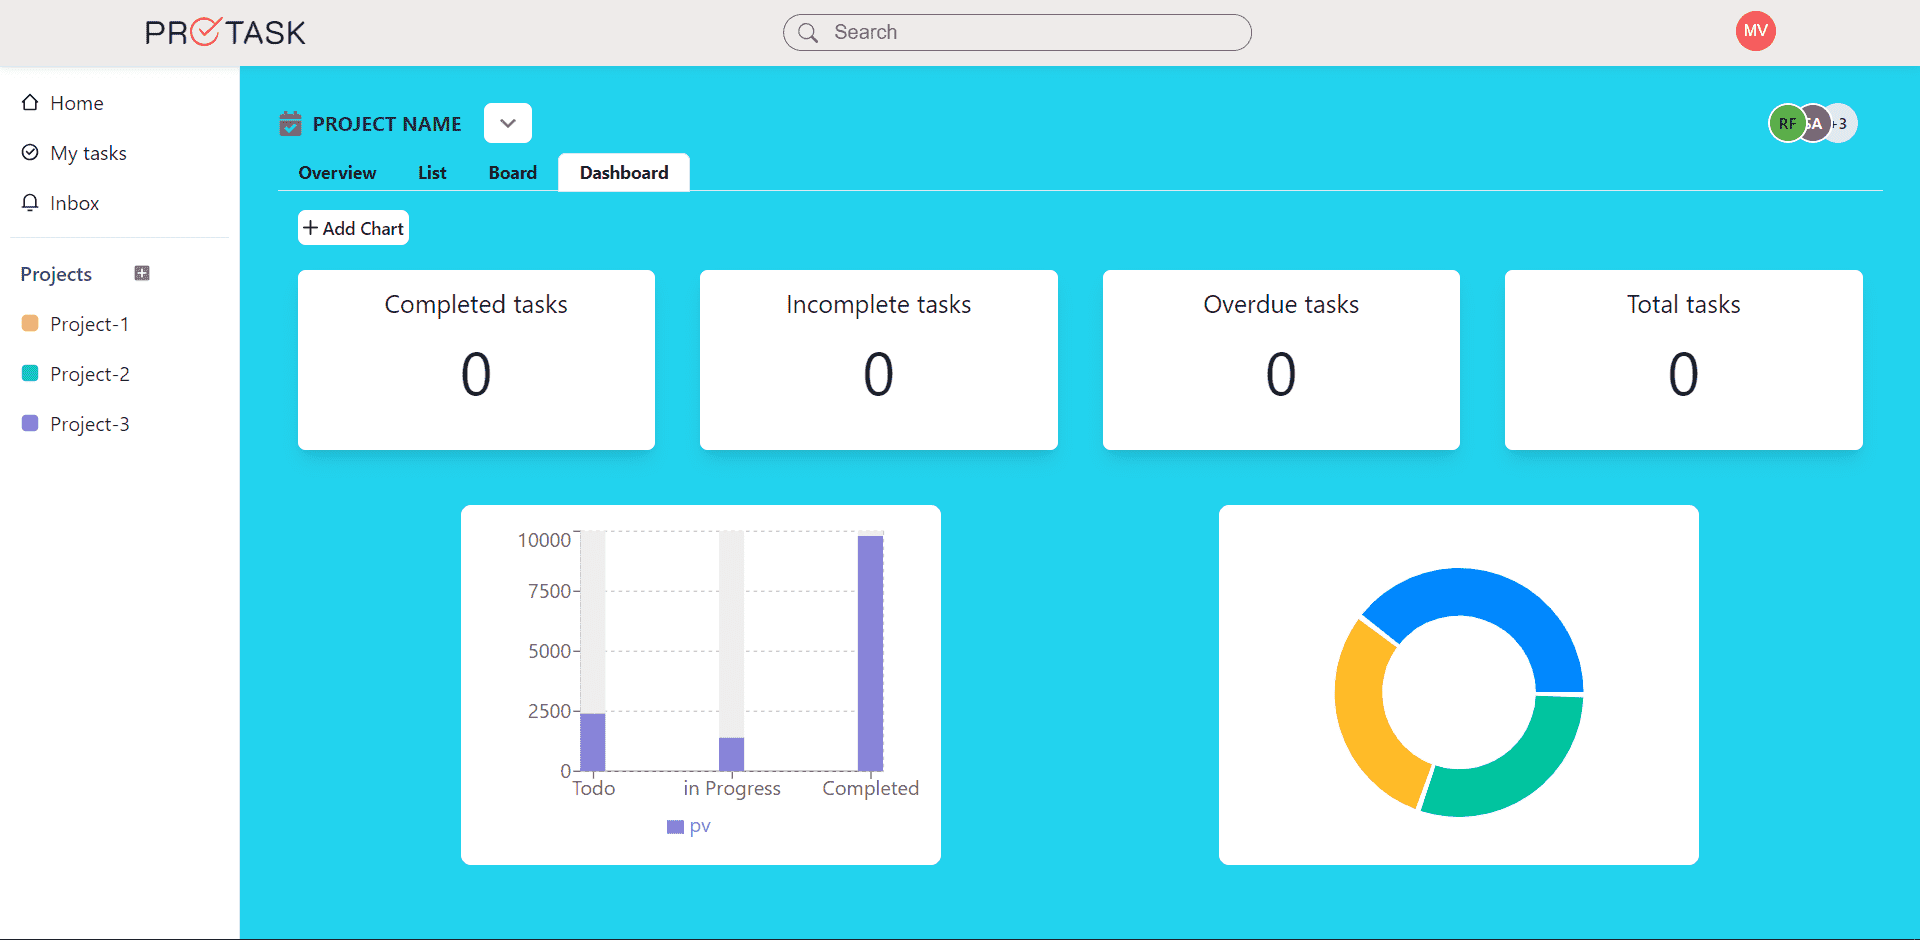
Task: Click the Project-1 orange color swatch
Action: pyautogui.click(x=30, y=324)
